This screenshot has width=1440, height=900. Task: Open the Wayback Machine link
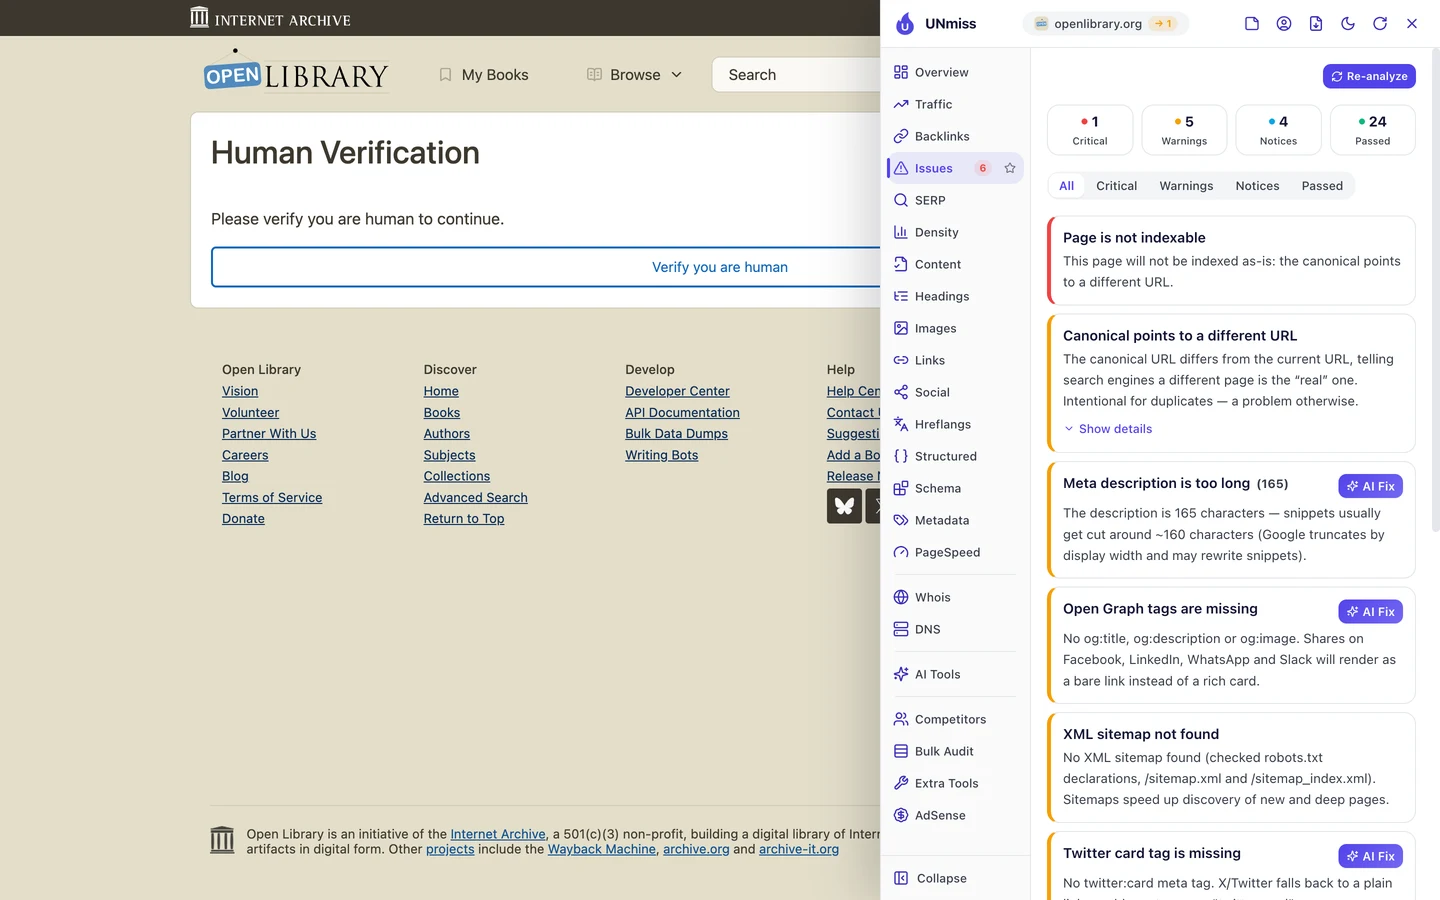point(602,849)
